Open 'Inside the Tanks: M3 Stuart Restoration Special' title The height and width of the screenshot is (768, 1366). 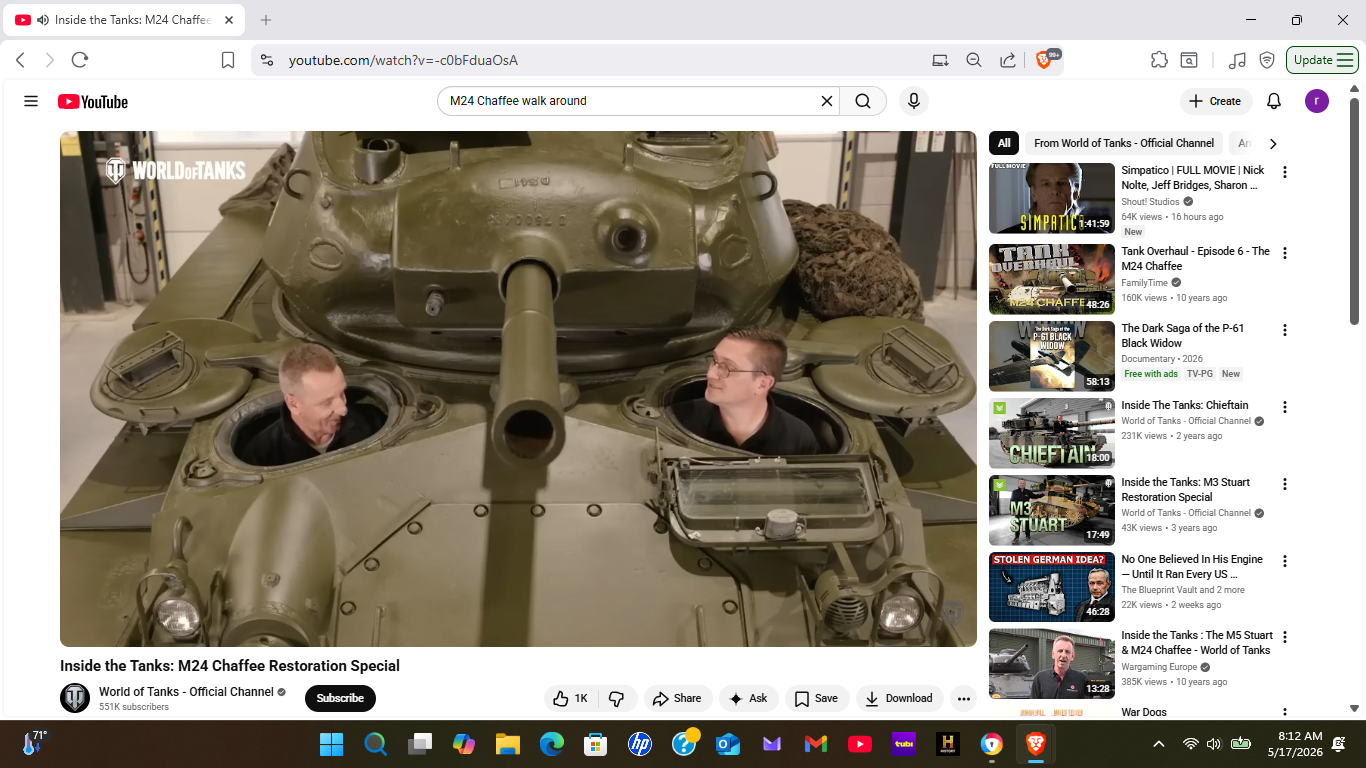[x=1185, y=489]
